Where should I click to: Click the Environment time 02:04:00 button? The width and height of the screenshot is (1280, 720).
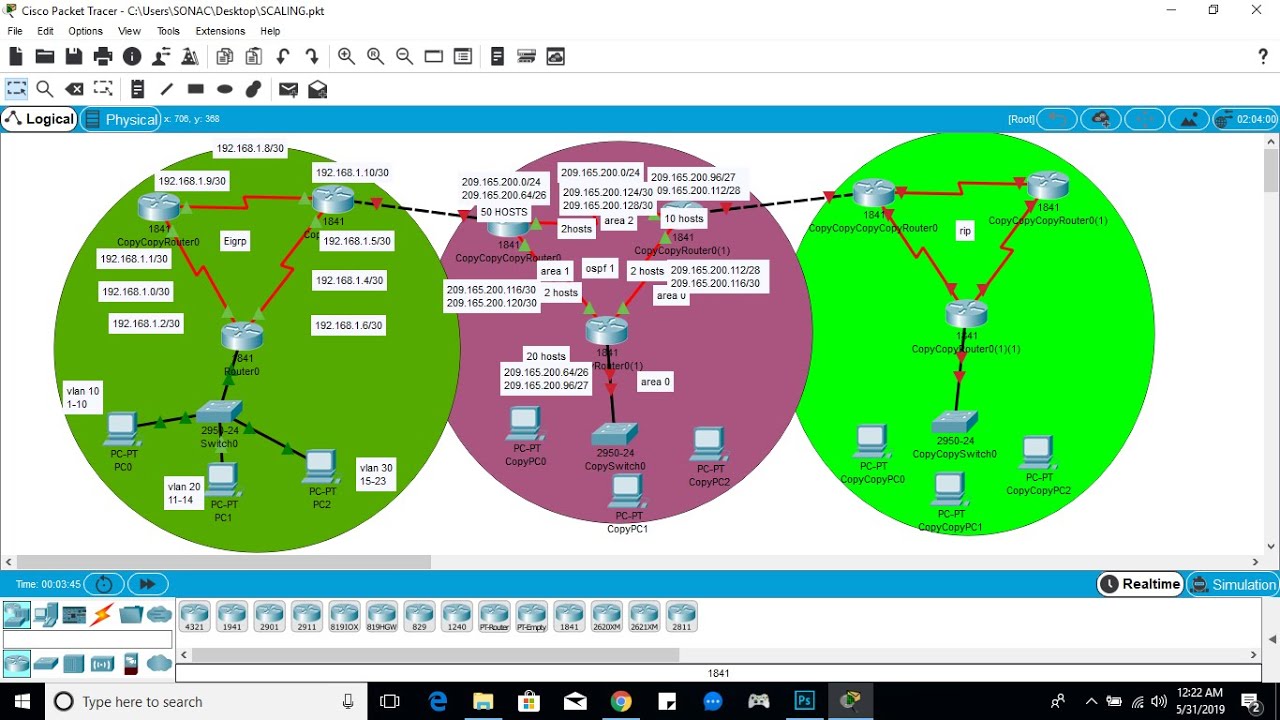click(x=1245, y=119)
